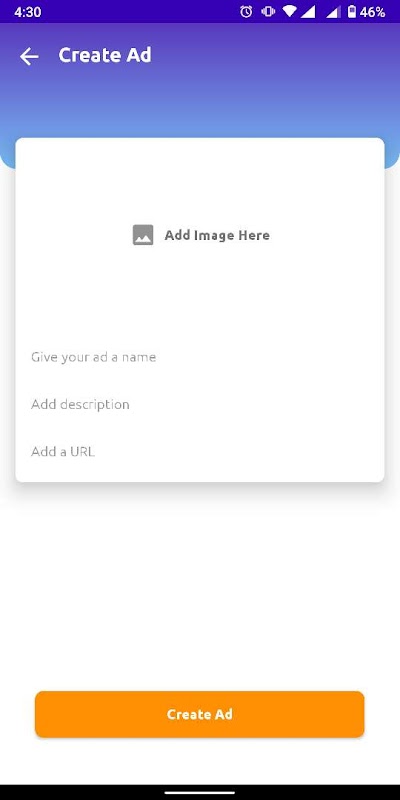The image size is (400, 800).
Task: Go back using the header arrow
Action: click(29, 56)
